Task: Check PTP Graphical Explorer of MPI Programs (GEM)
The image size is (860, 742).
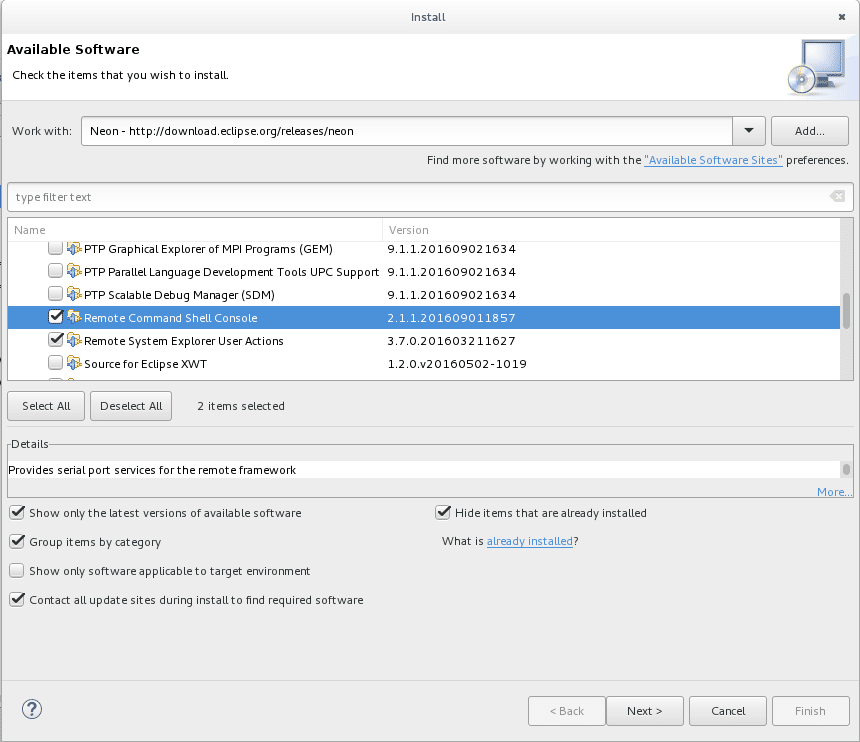Action: point(55,248)
